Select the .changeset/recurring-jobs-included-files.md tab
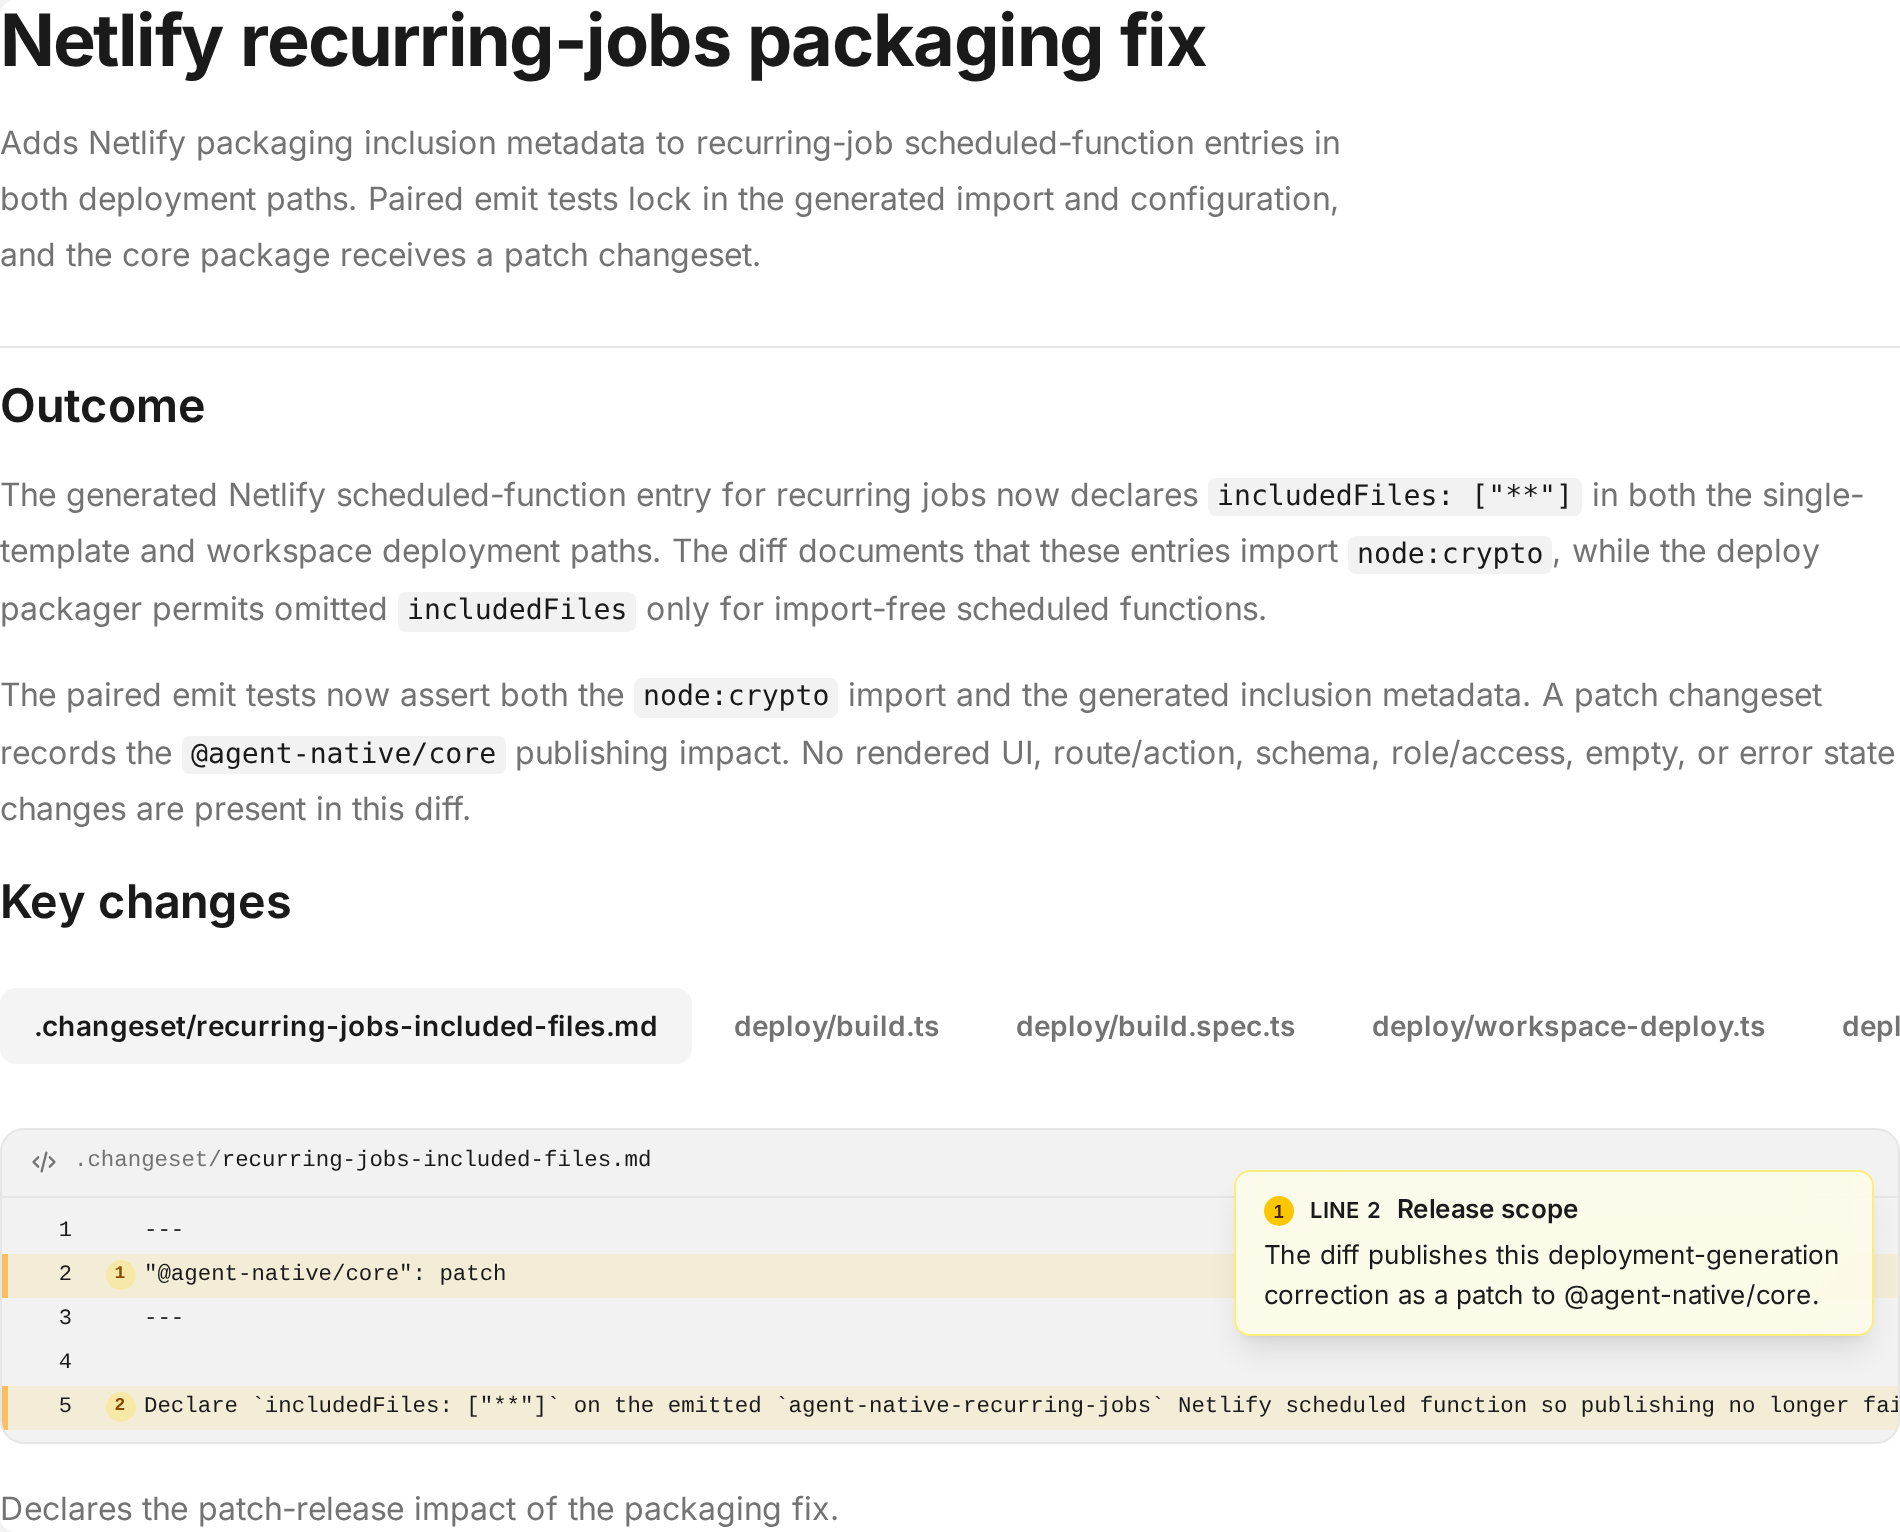This screenshot has height=1532, width=1900. click(346, 1026)
